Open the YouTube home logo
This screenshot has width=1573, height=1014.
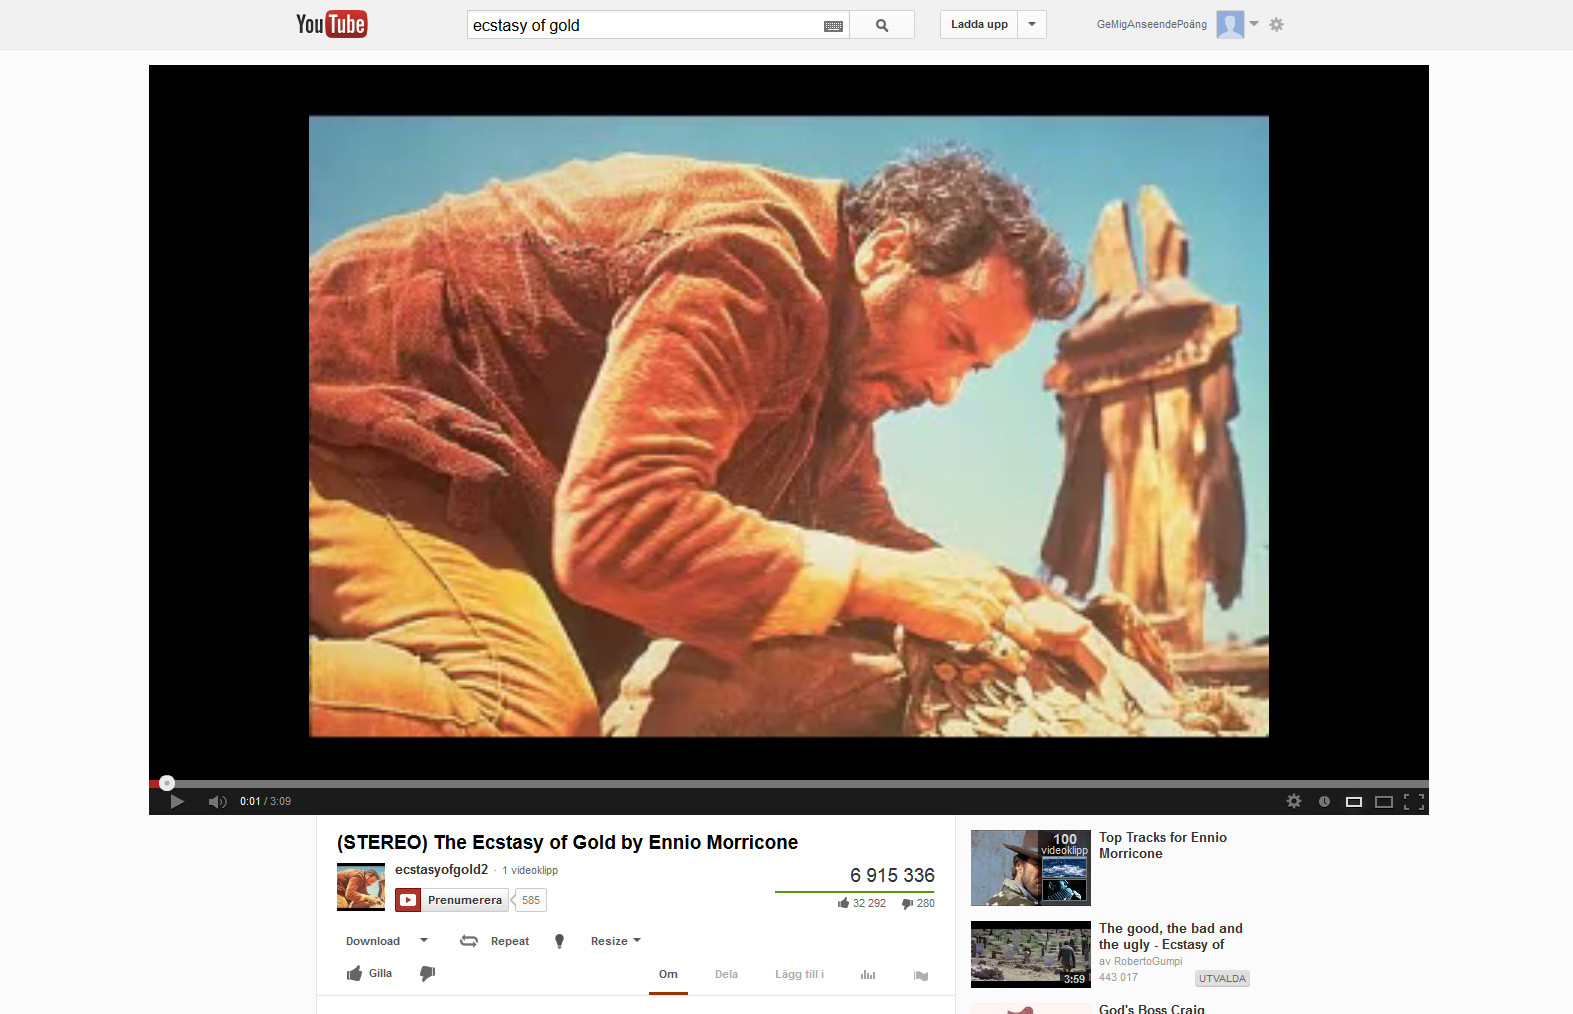332,24
